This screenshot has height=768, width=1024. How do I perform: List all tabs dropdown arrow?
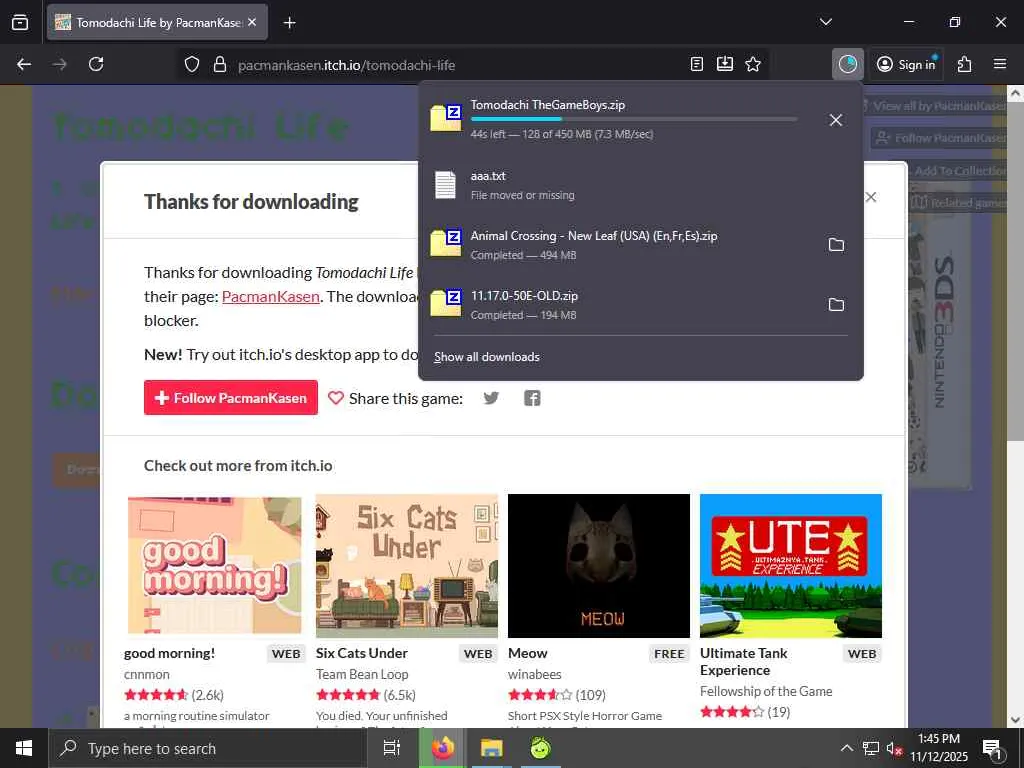825,22
